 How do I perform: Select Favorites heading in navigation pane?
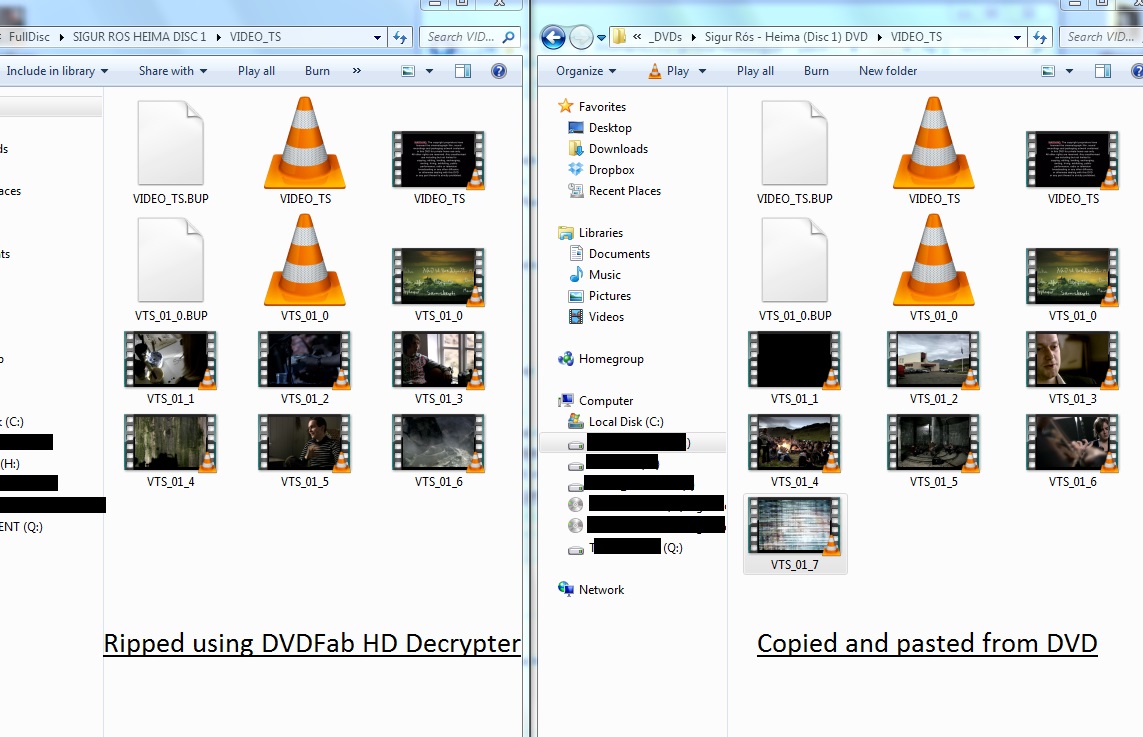(592, 106)
